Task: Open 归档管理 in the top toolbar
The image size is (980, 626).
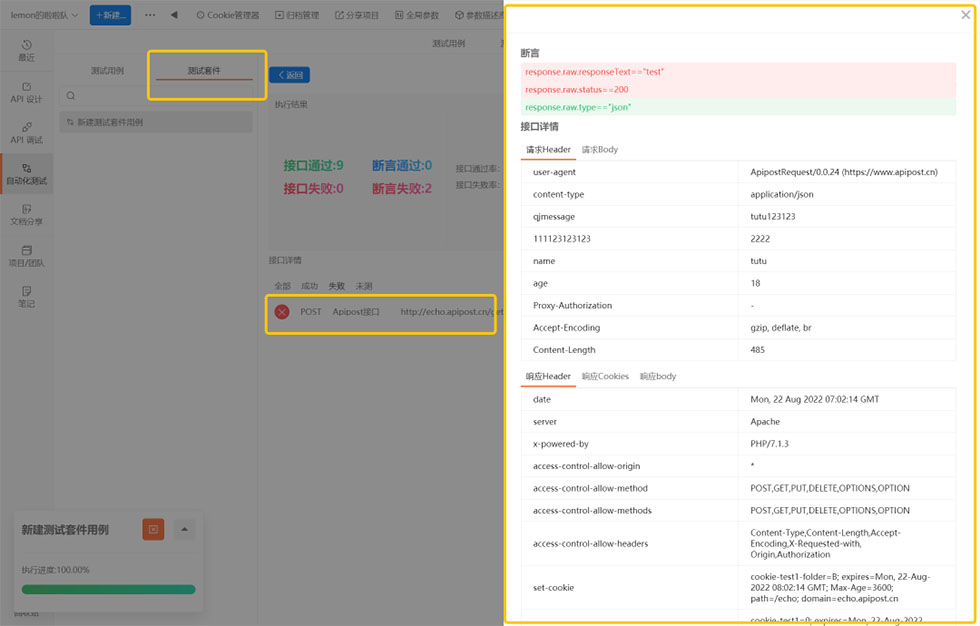Action: (297, 15)
